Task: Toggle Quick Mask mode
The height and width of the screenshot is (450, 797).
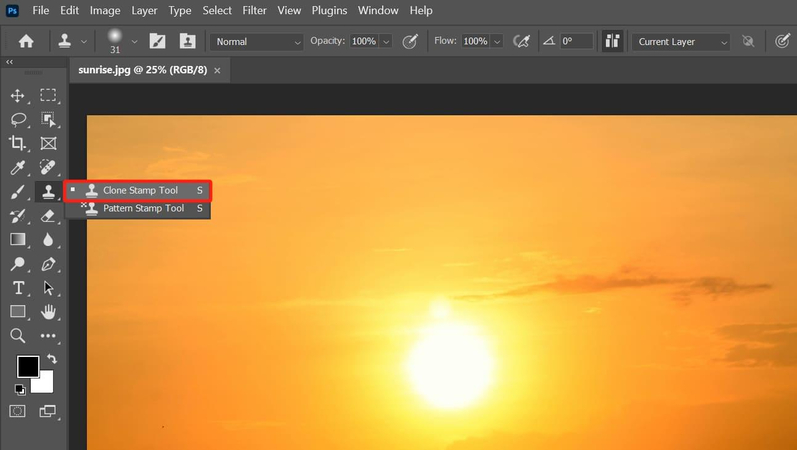Action: click(18, 411)
